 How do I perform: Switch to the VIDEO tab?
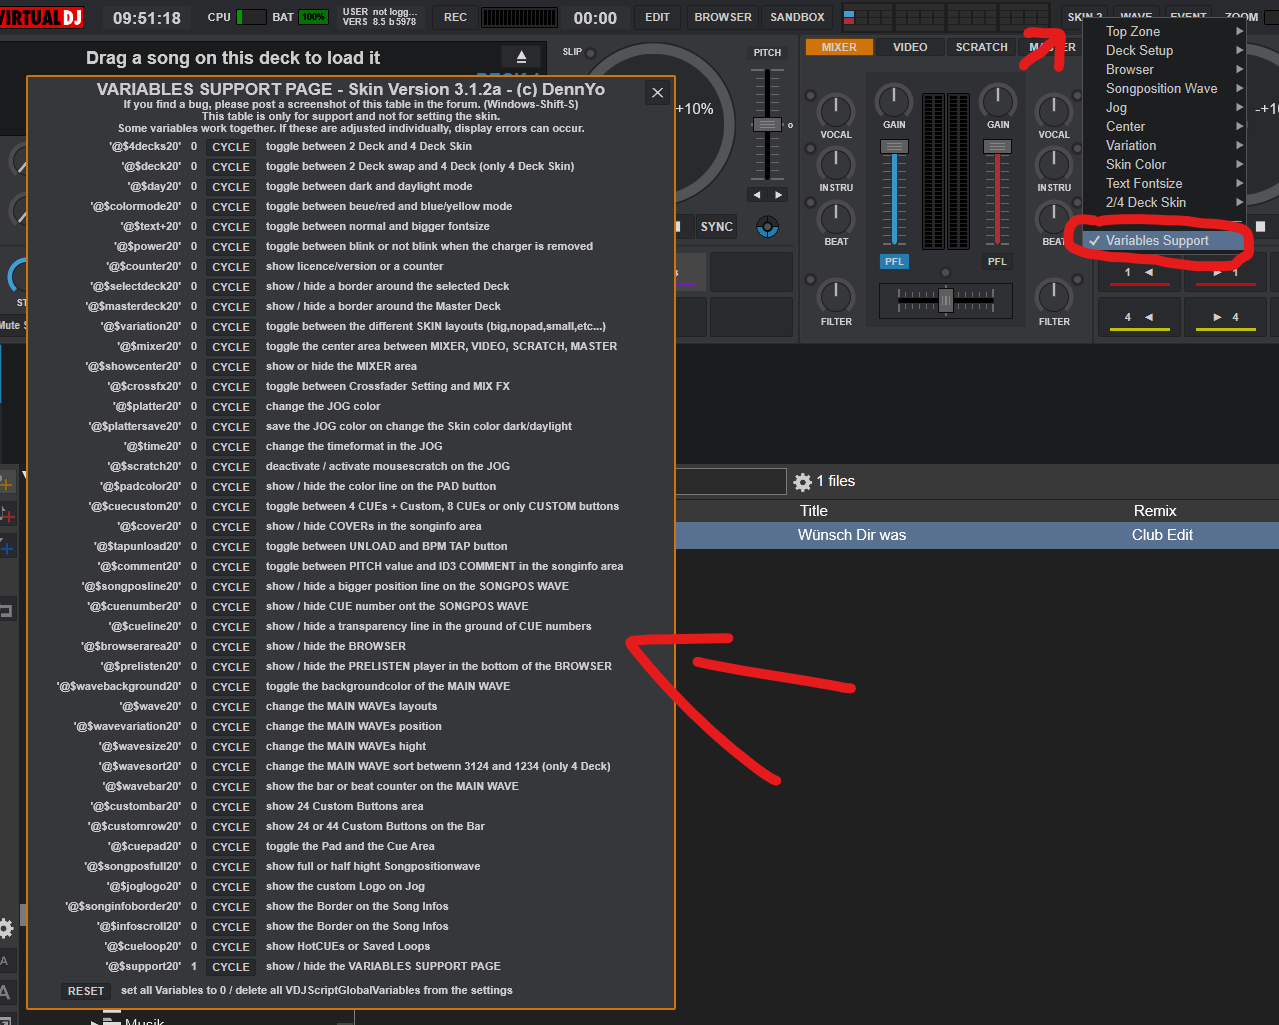(x=910, y=47)
